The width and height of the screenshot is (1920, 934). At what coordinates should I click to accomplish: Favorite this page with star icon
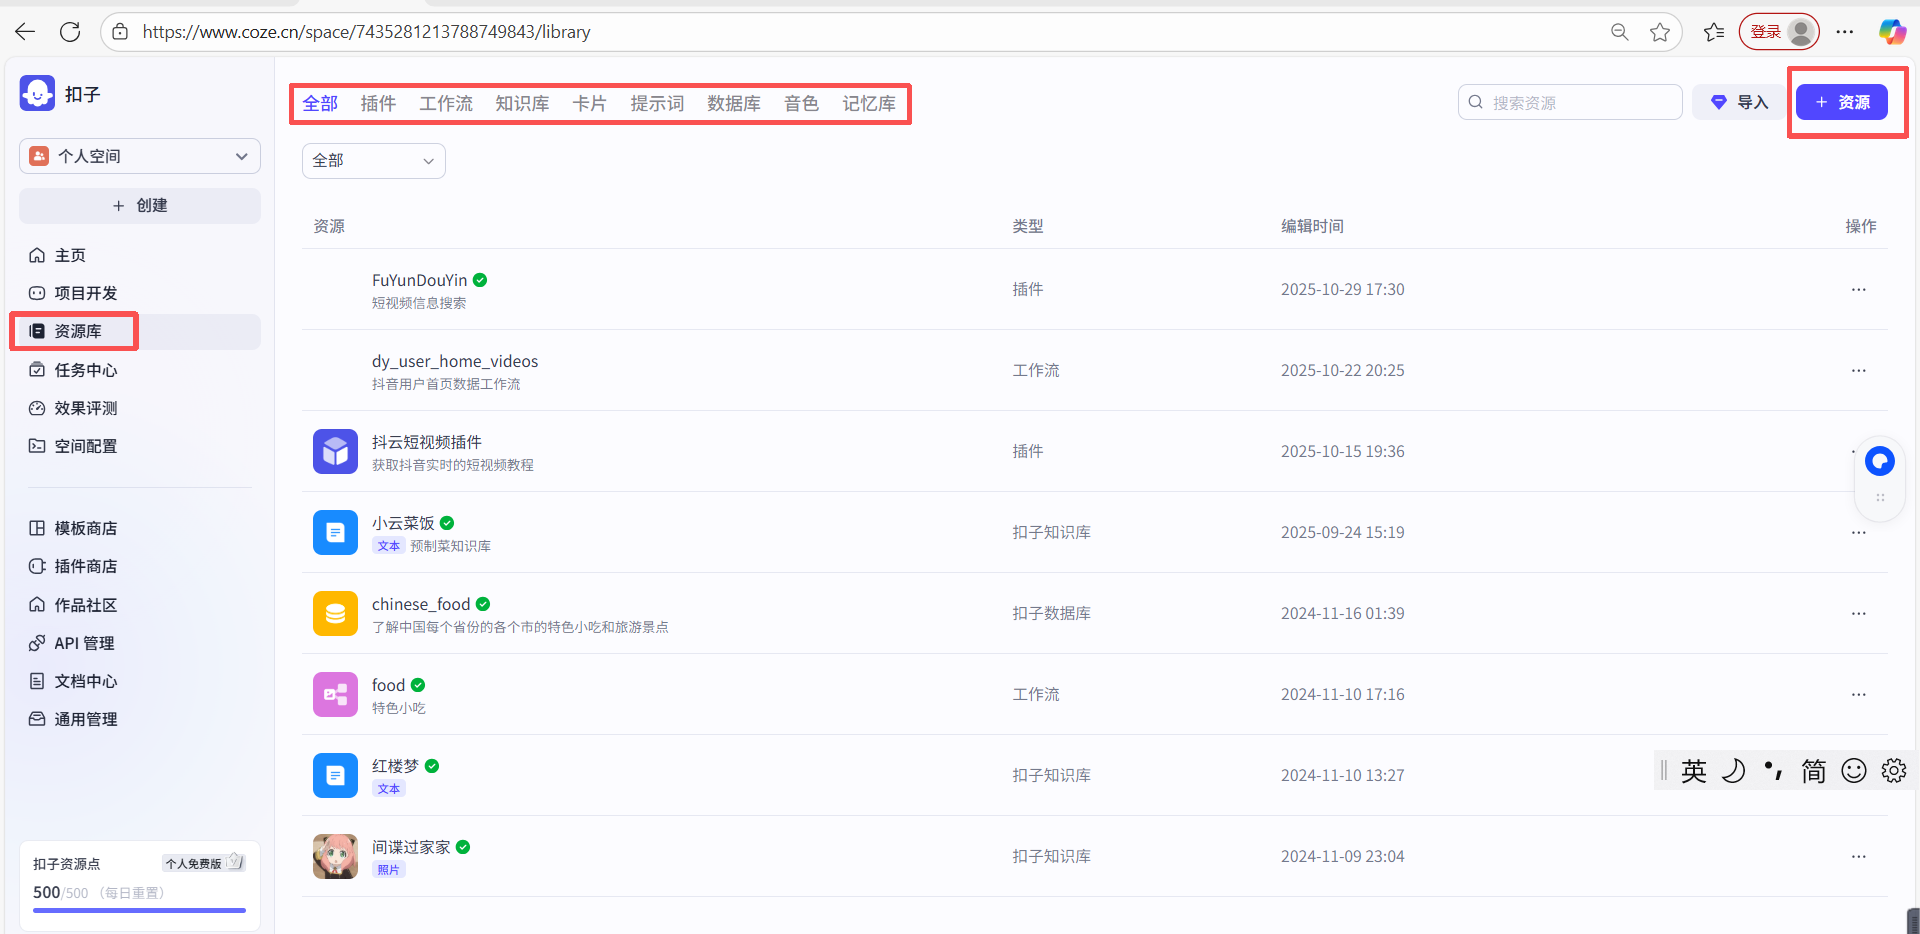click(x=1660, y=32)
